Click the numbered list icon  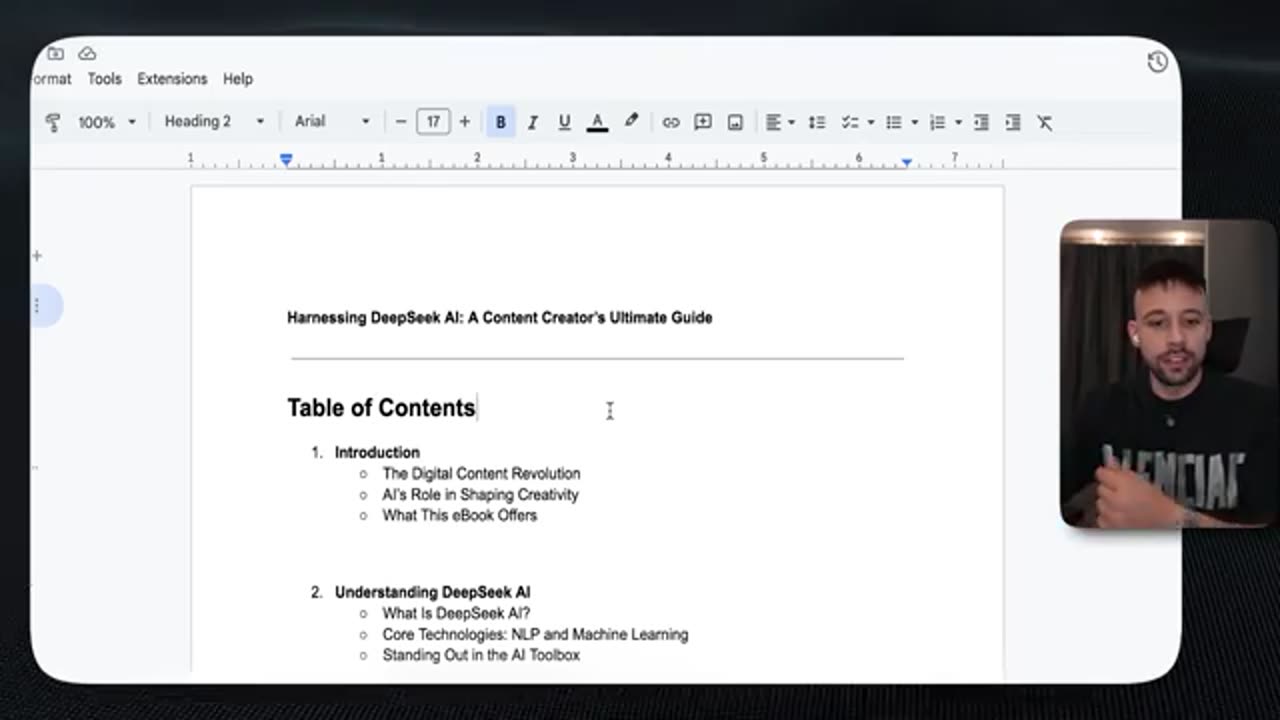coord(937,122)
